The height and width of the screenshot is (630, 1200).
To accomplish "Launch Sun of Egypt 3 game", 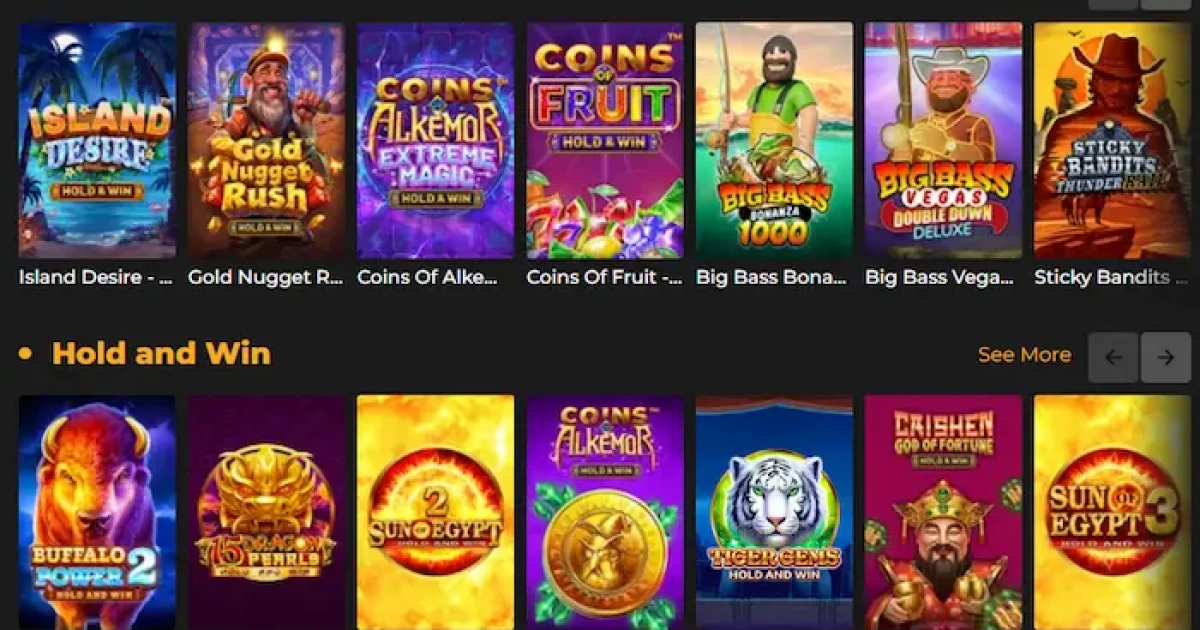I will pyautogui.click(x=1112, y=510).
